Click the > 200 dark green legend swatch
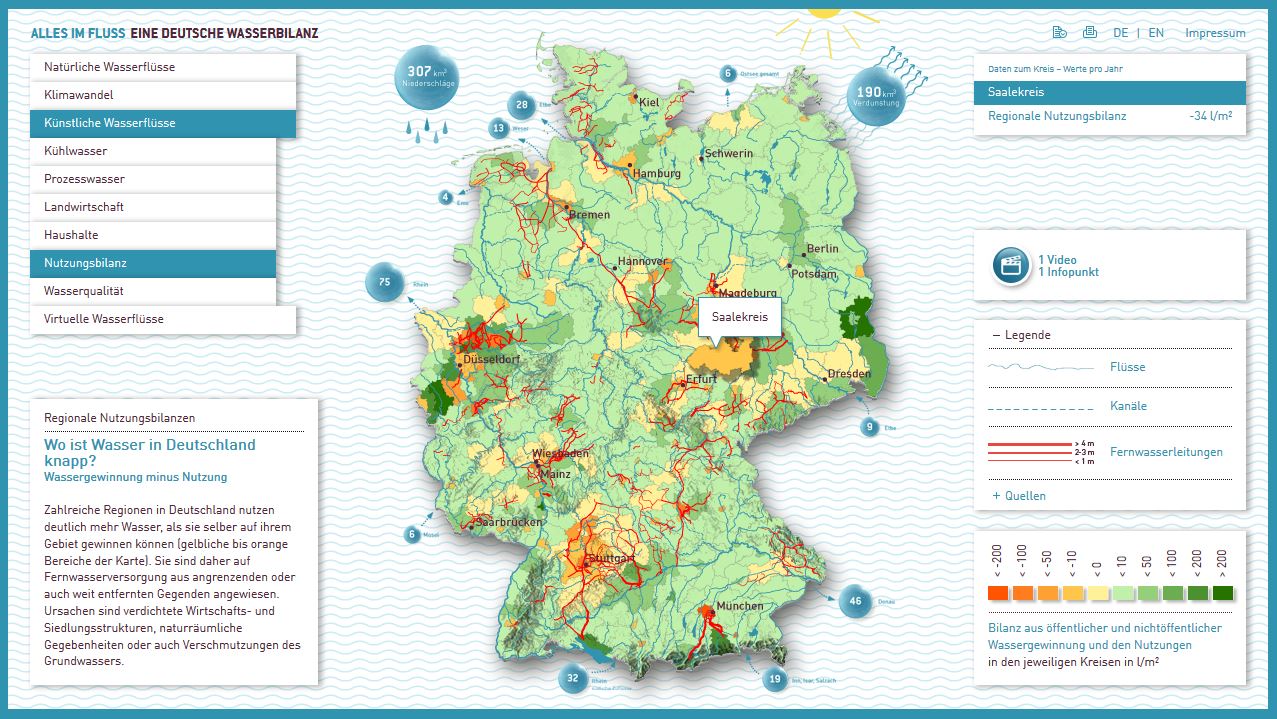 pos(1222,593)
